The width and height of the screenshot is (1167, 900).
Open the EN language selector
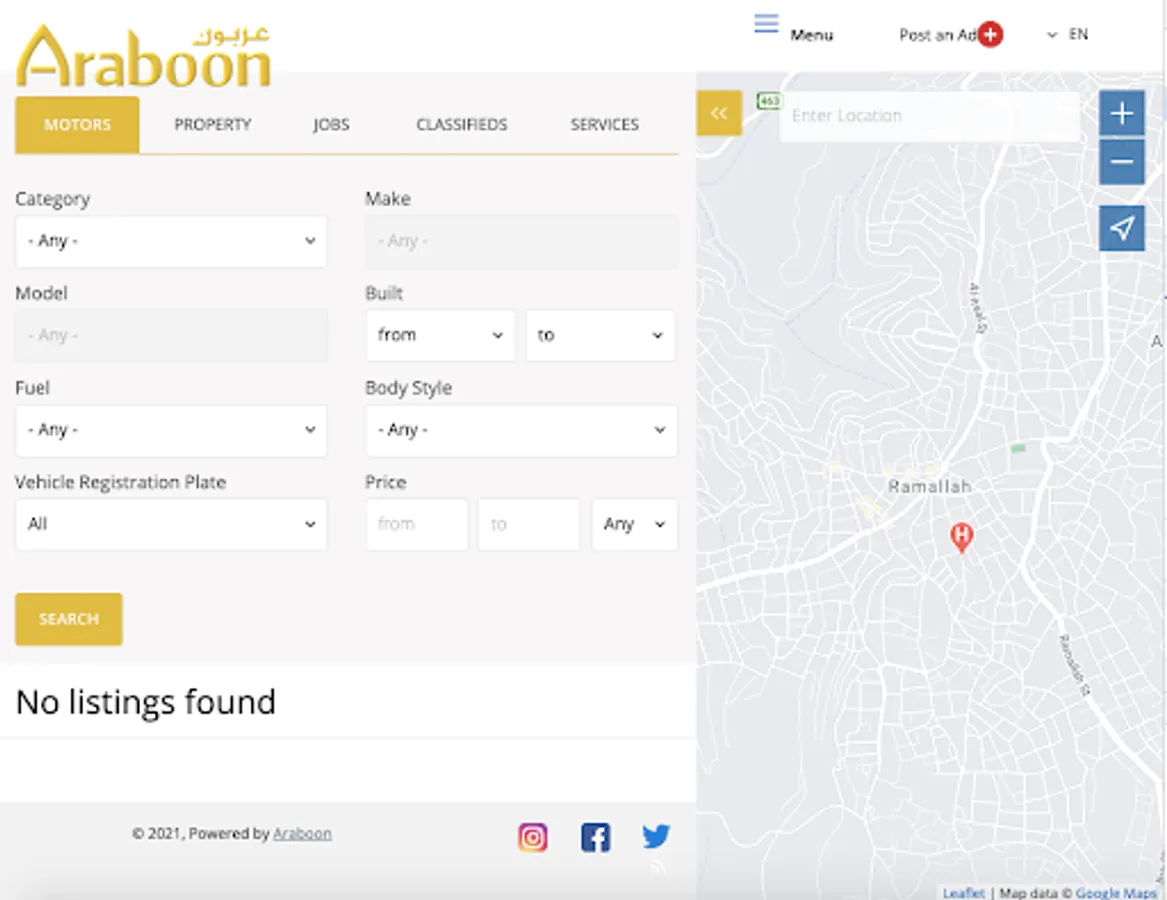[x=1068, y=34]
